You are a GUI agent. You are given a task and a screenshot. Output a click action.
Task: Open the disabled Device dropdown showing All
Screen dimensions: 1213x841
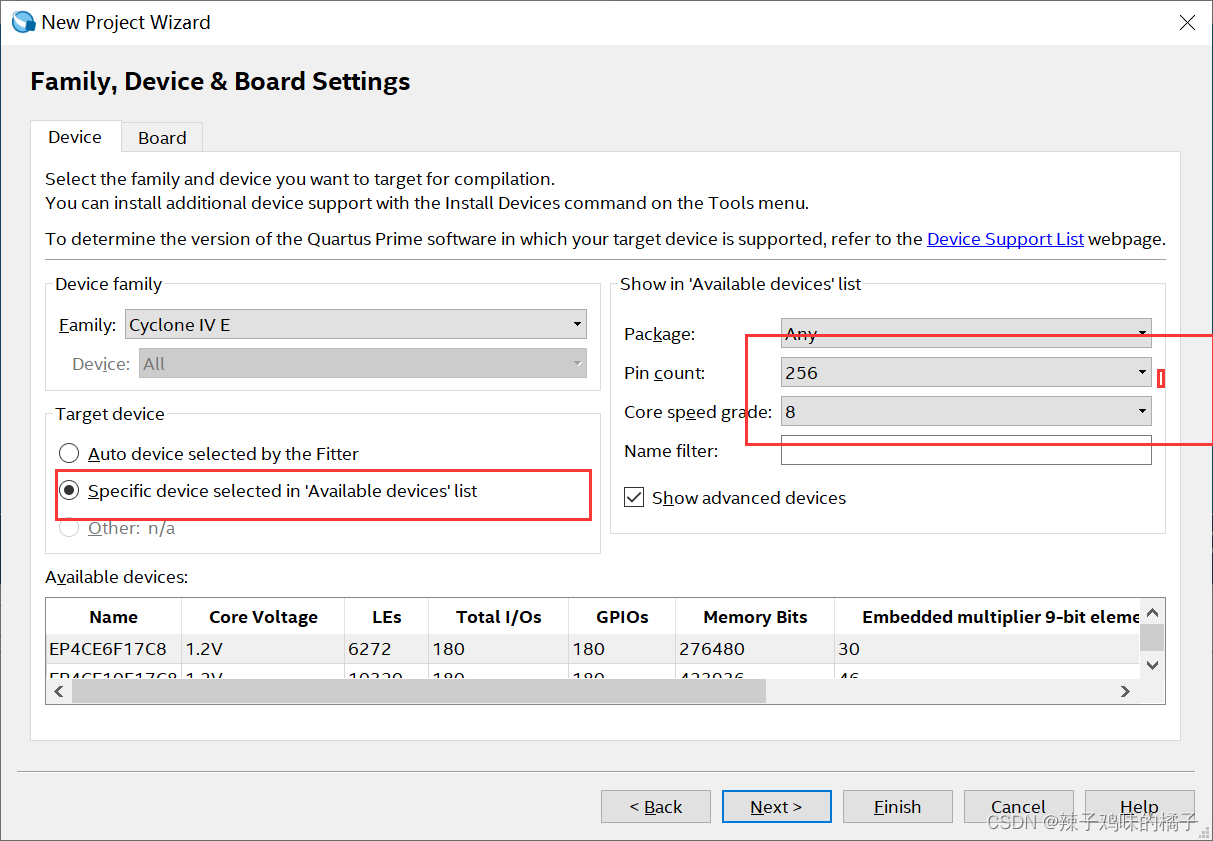363,364
